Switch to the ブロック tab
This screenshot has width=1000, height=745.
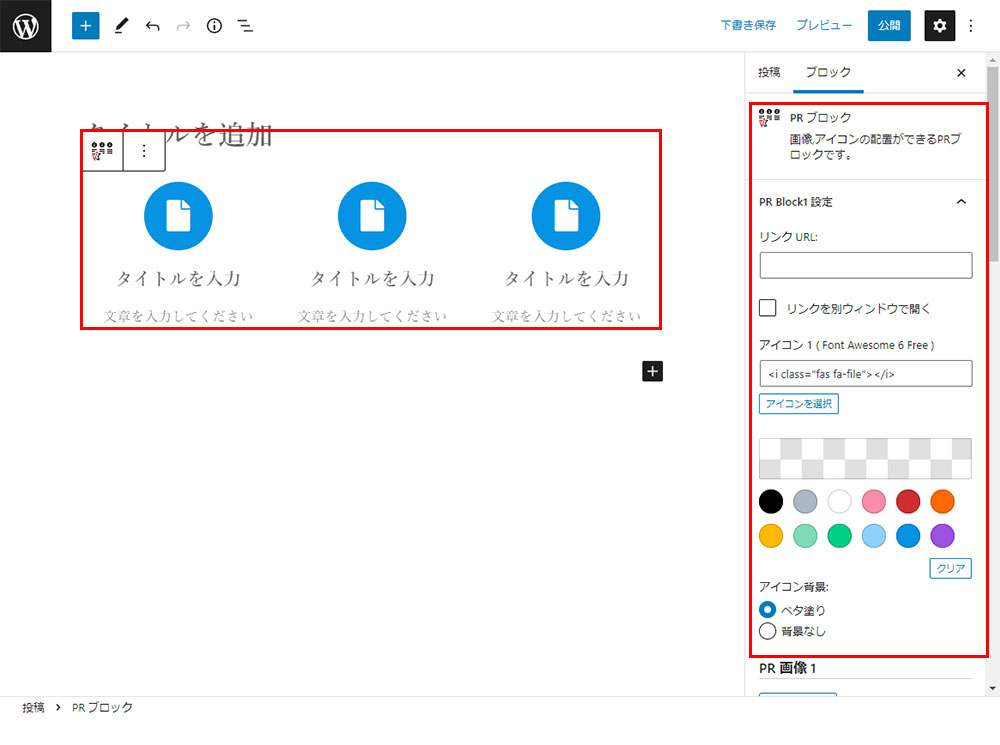pos(828,73)
